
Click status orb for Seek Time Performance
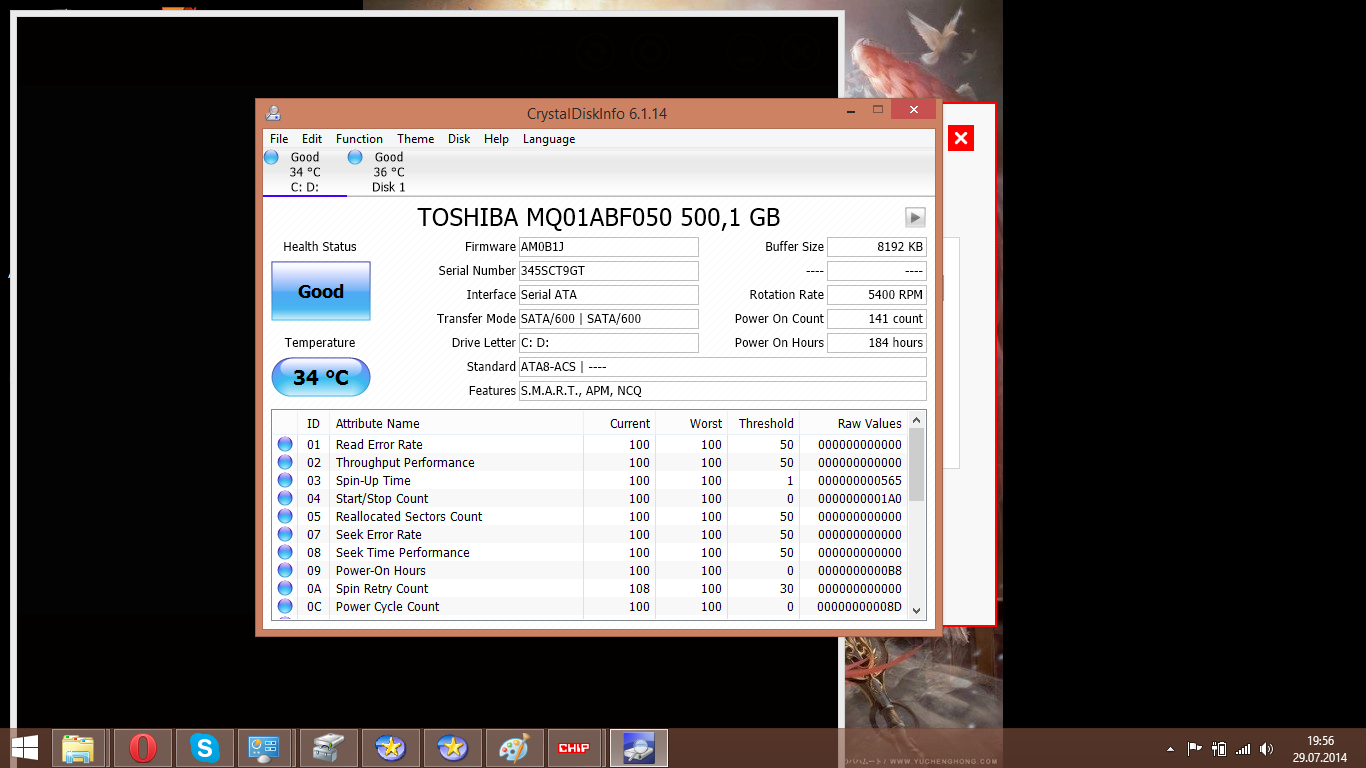tap(285, 552)
